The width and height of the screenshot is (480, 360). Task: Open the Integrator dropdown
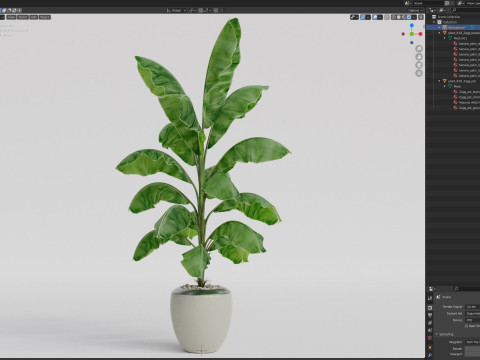tap(473, 342)
